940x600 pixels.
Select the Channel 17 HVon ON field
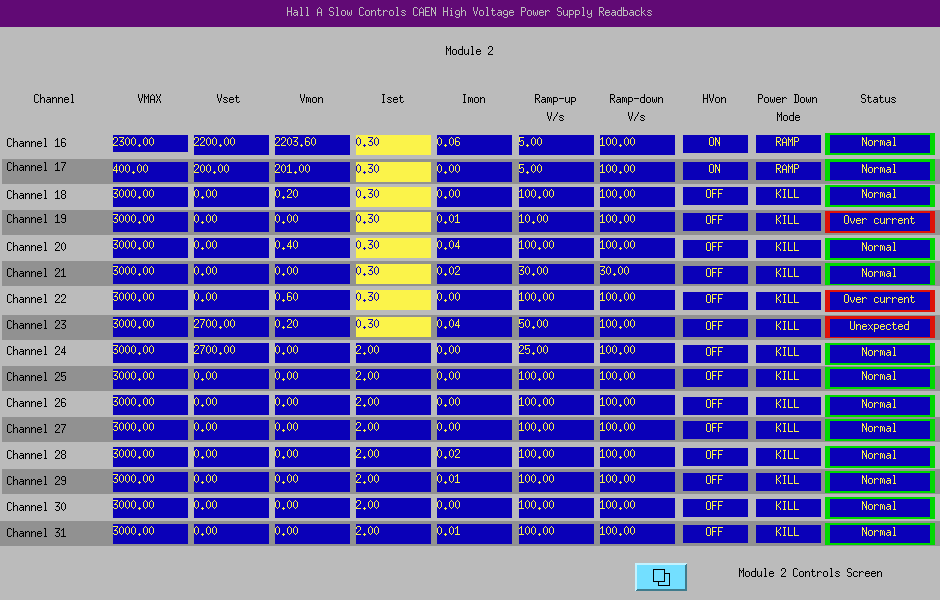pyautogui.click(x=715, y=171)
